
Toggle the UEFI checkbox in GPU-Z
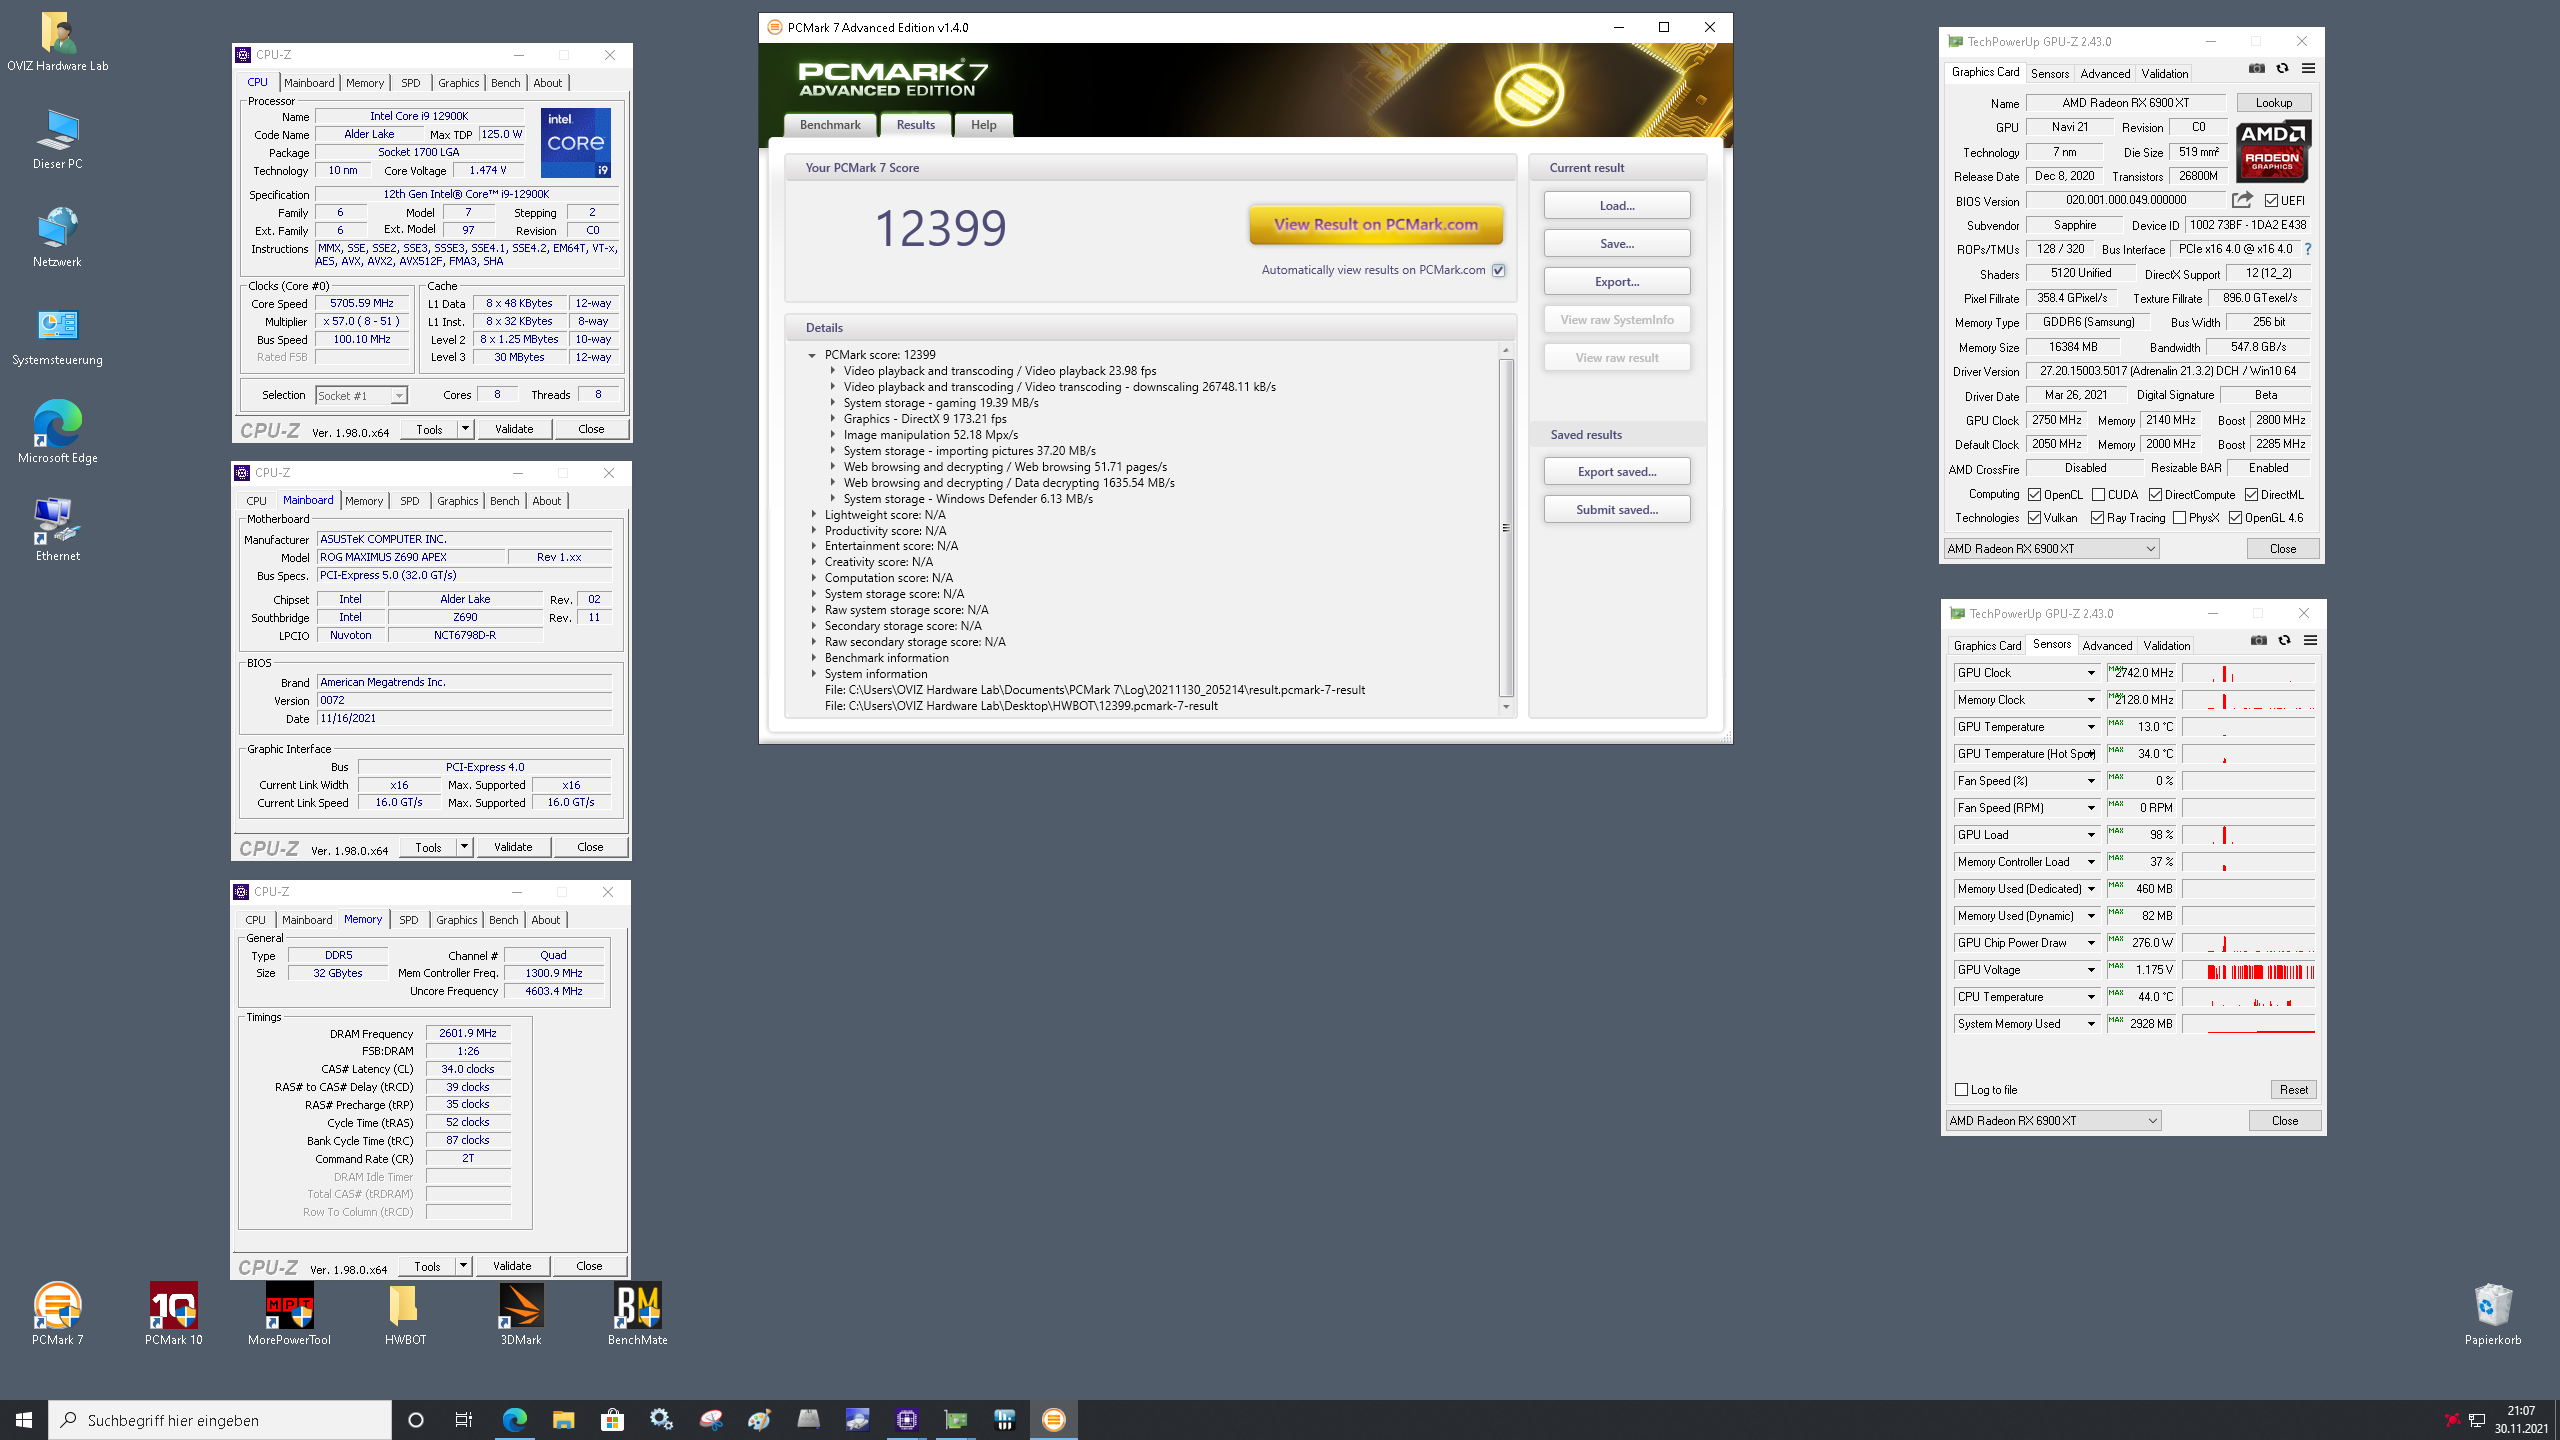point(2271,201)
